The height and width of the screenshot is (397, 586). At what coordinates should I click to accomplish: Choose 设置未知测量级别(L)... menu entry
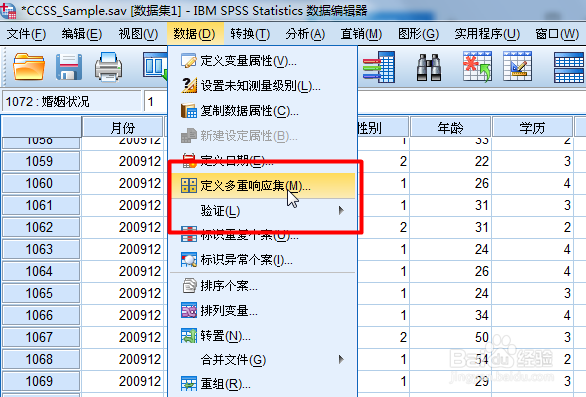[263, 86]
